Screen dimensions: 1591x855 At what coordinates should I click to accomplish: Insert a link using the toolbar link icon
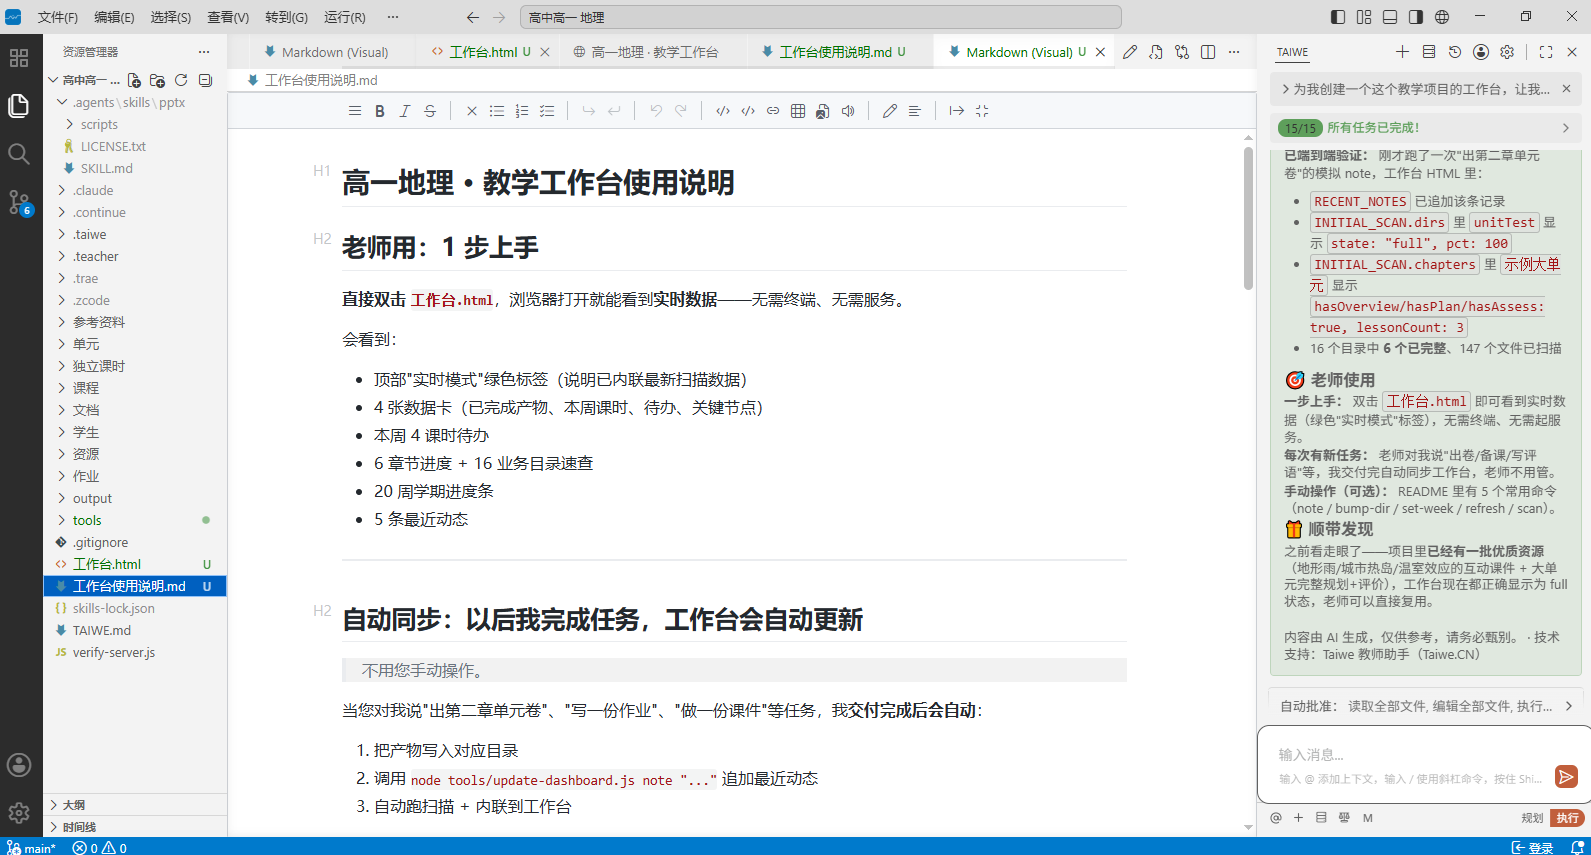773,111
